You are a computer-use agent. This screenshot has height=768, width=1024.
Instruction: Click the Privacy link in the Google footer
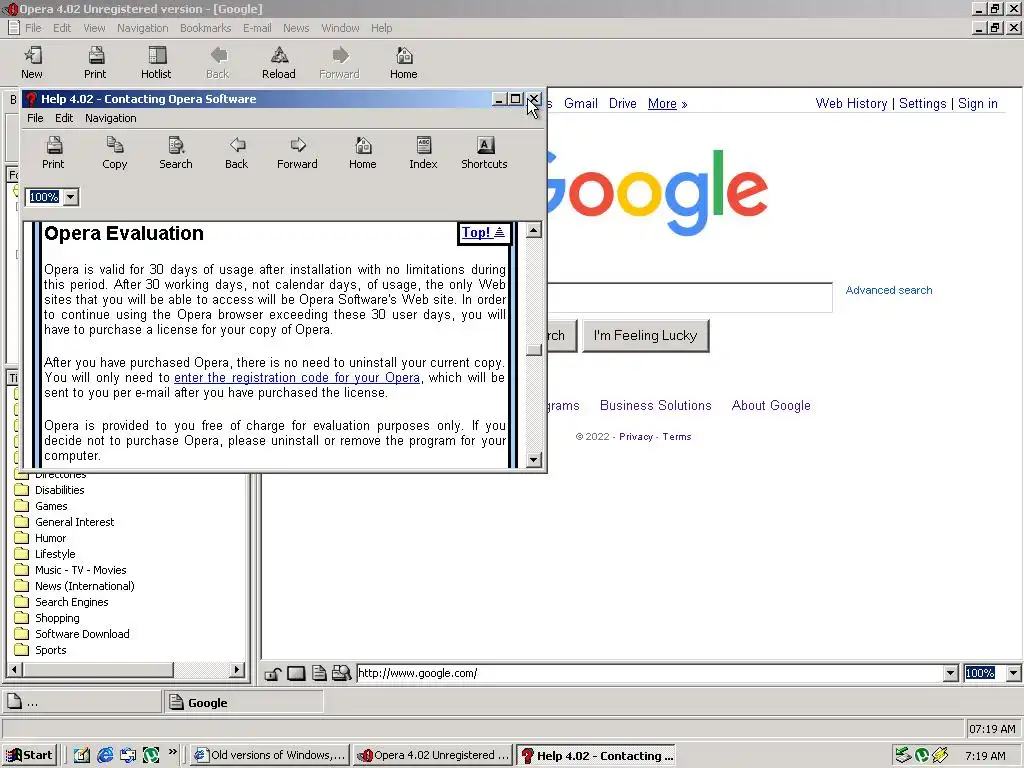pyautogui.click(x=635, y=437)
